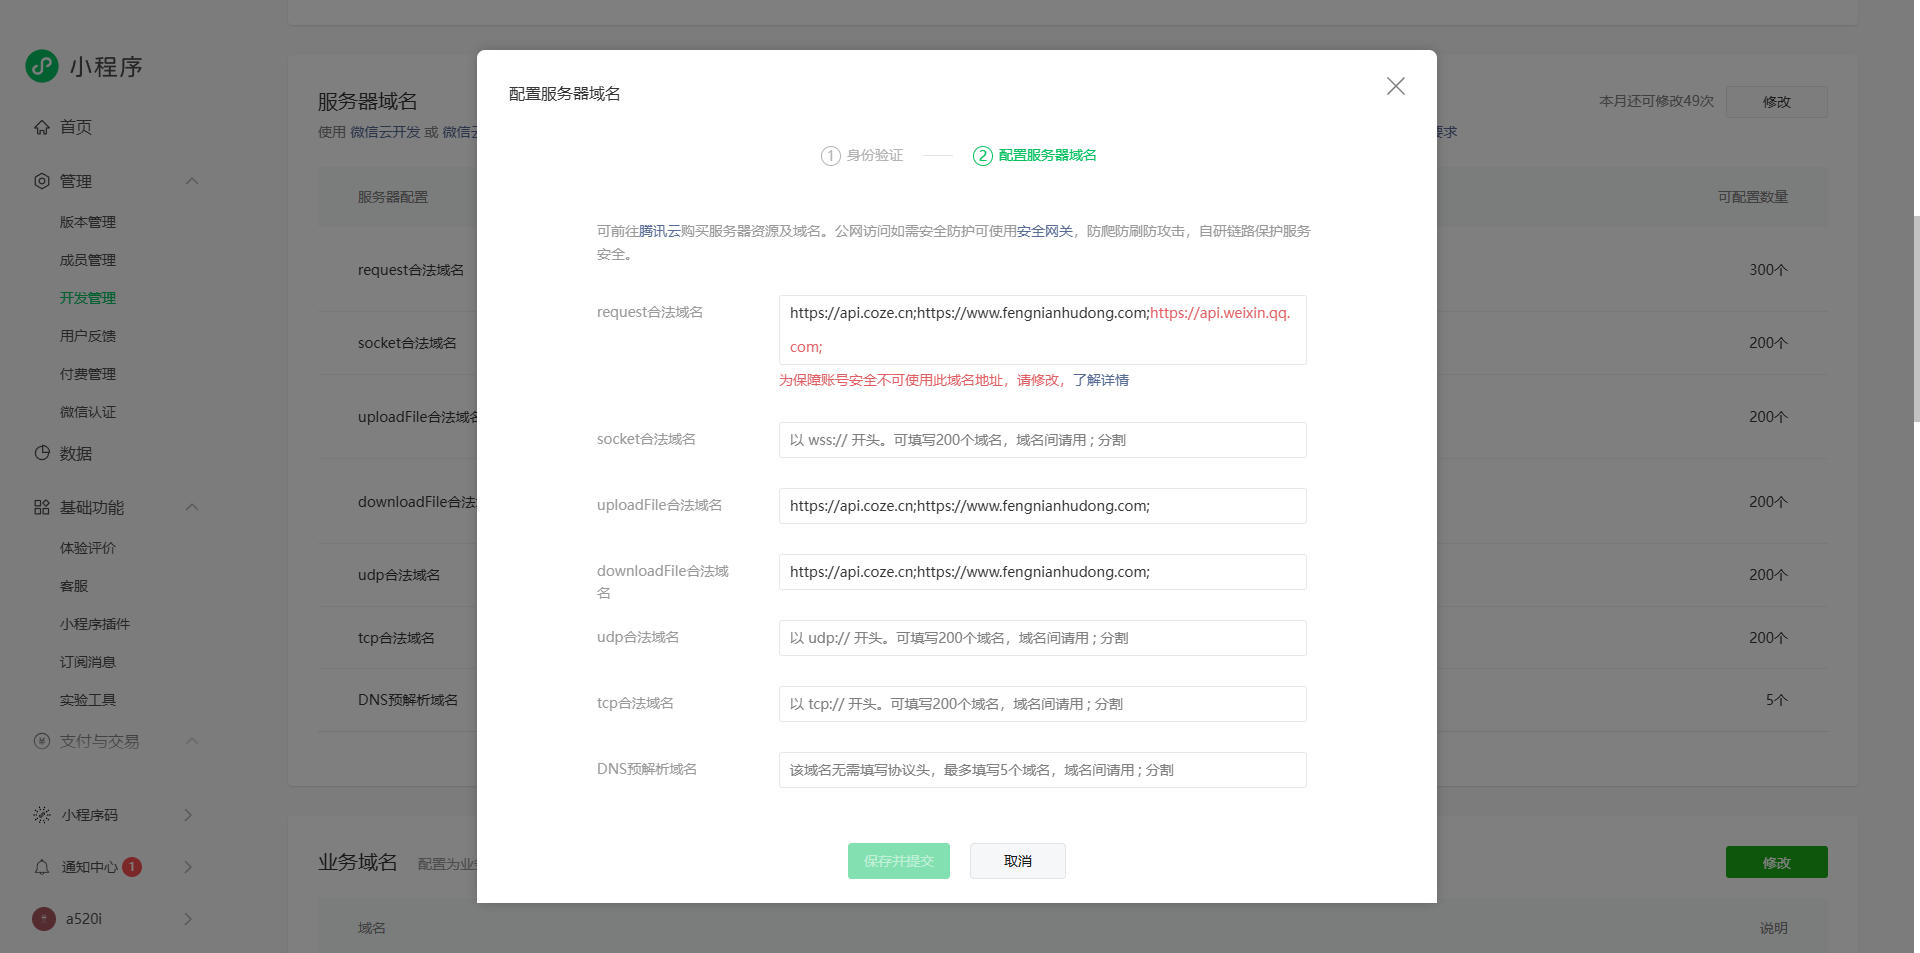Open 通知中心 bell icon
Screen dimensions: 1920x953
pyautogui.click(x=42, y=867)
